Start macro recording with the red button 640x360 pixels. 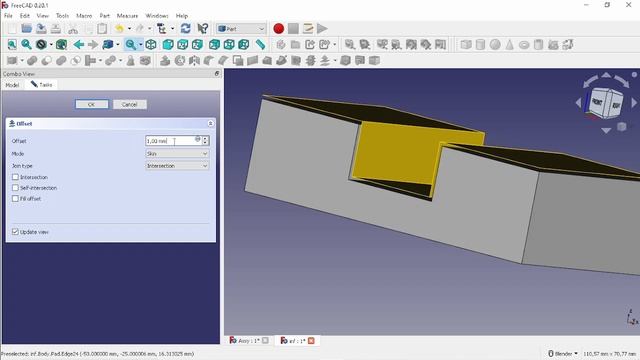click(x=279, y=29)
